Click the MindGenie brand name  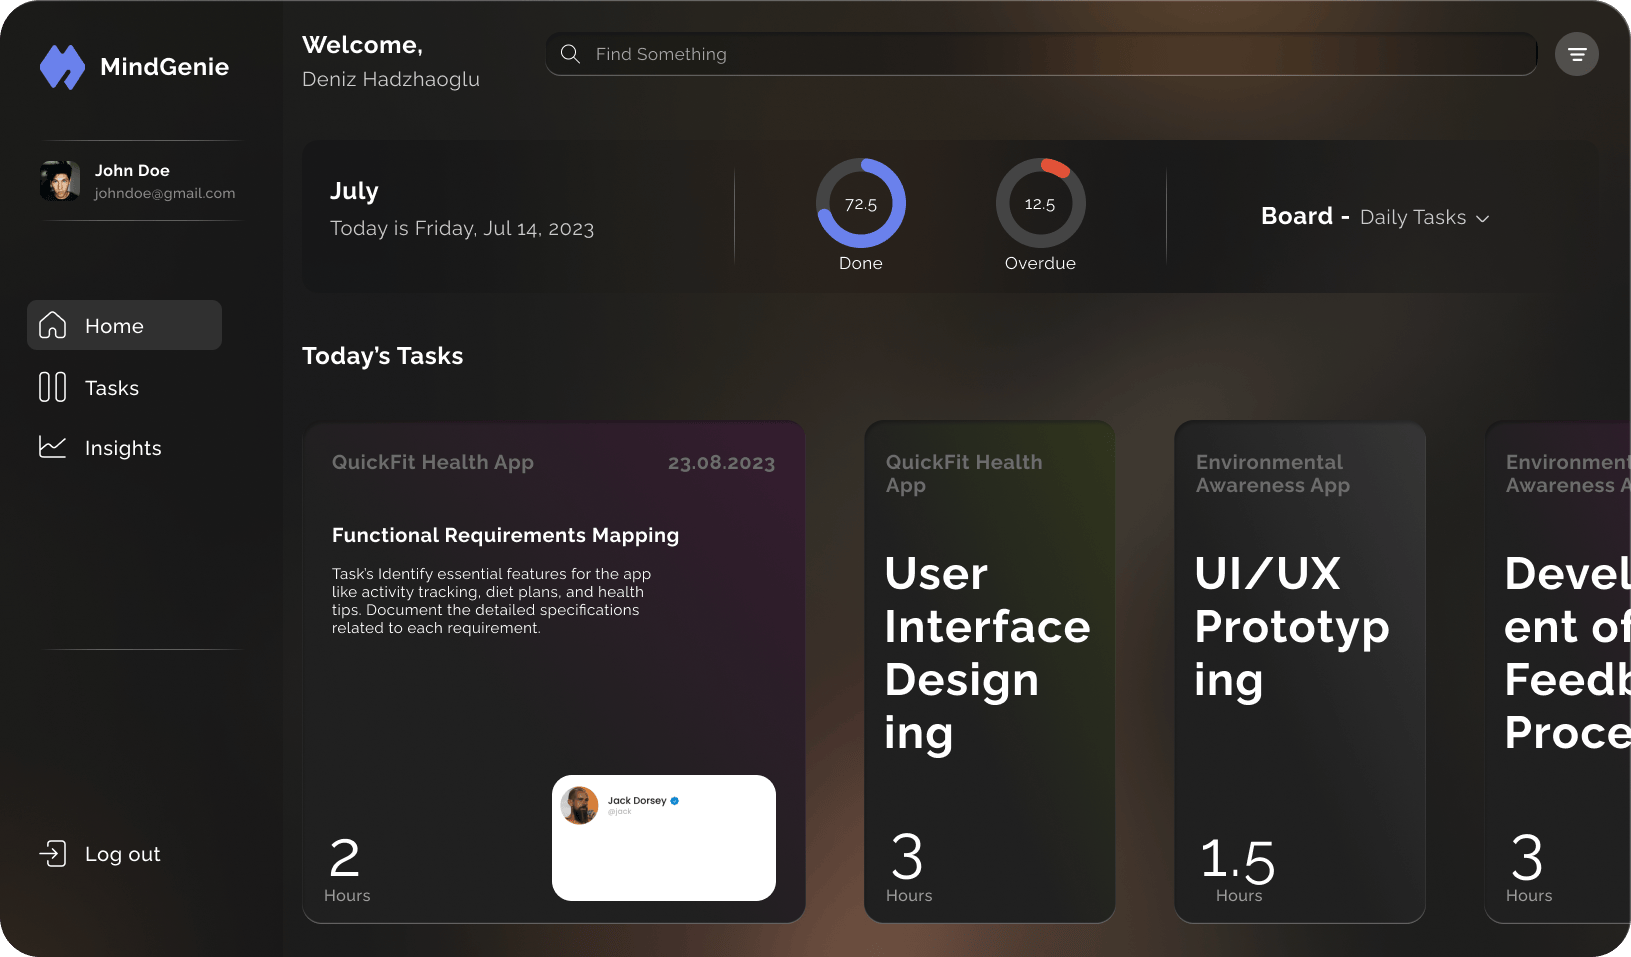click(x=164, y=67)
